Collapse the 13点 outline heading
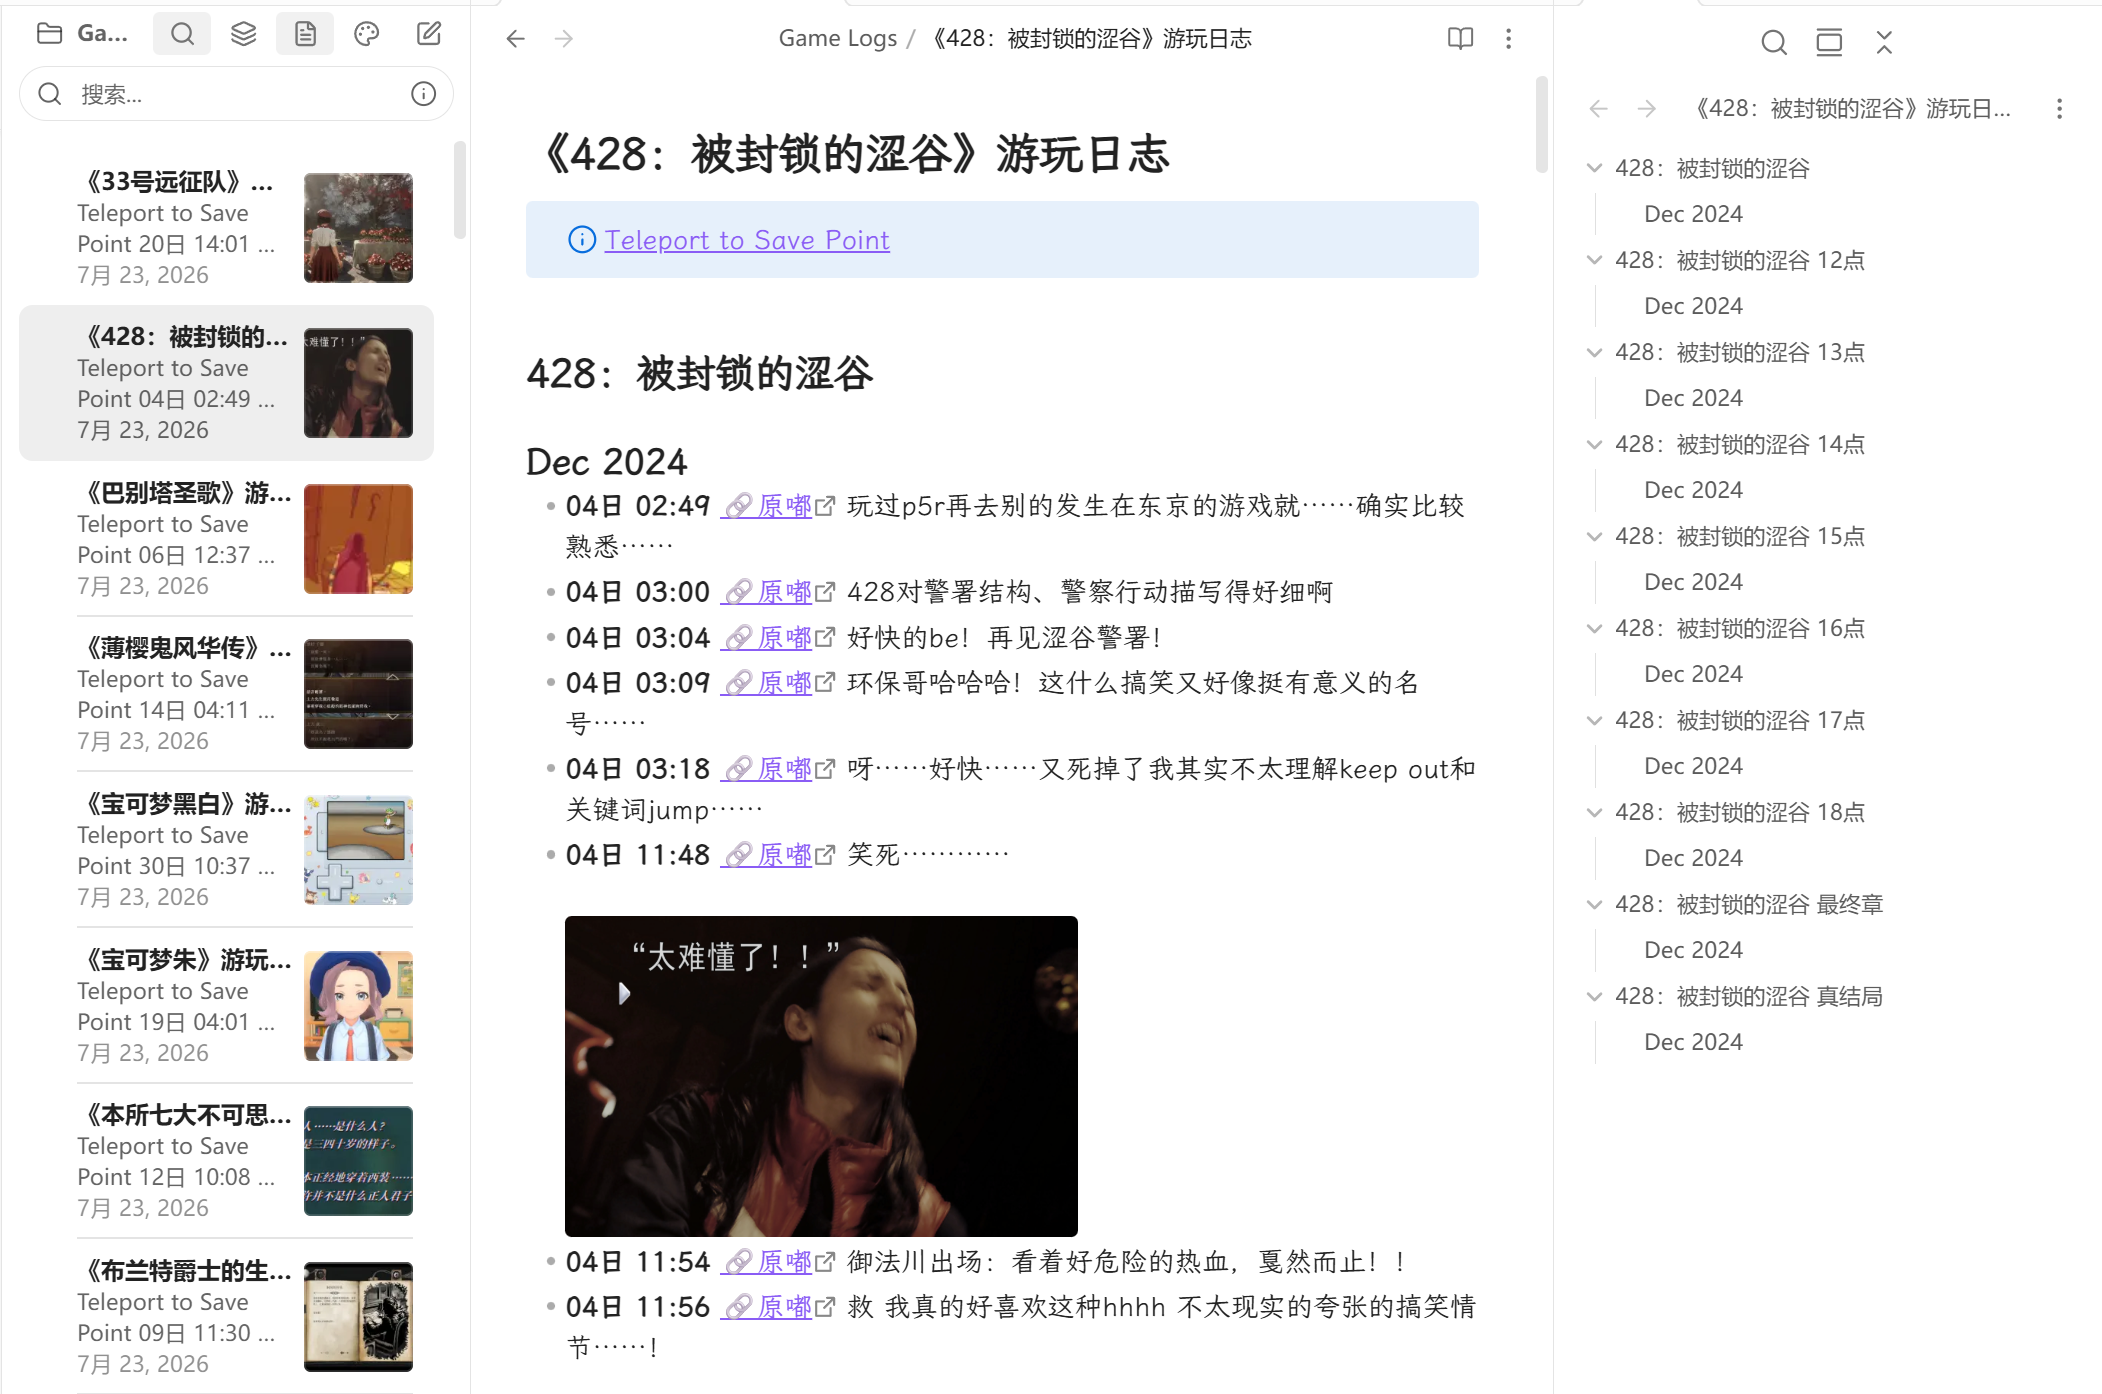2102x1394 pixels. [x=1595, y=352]
